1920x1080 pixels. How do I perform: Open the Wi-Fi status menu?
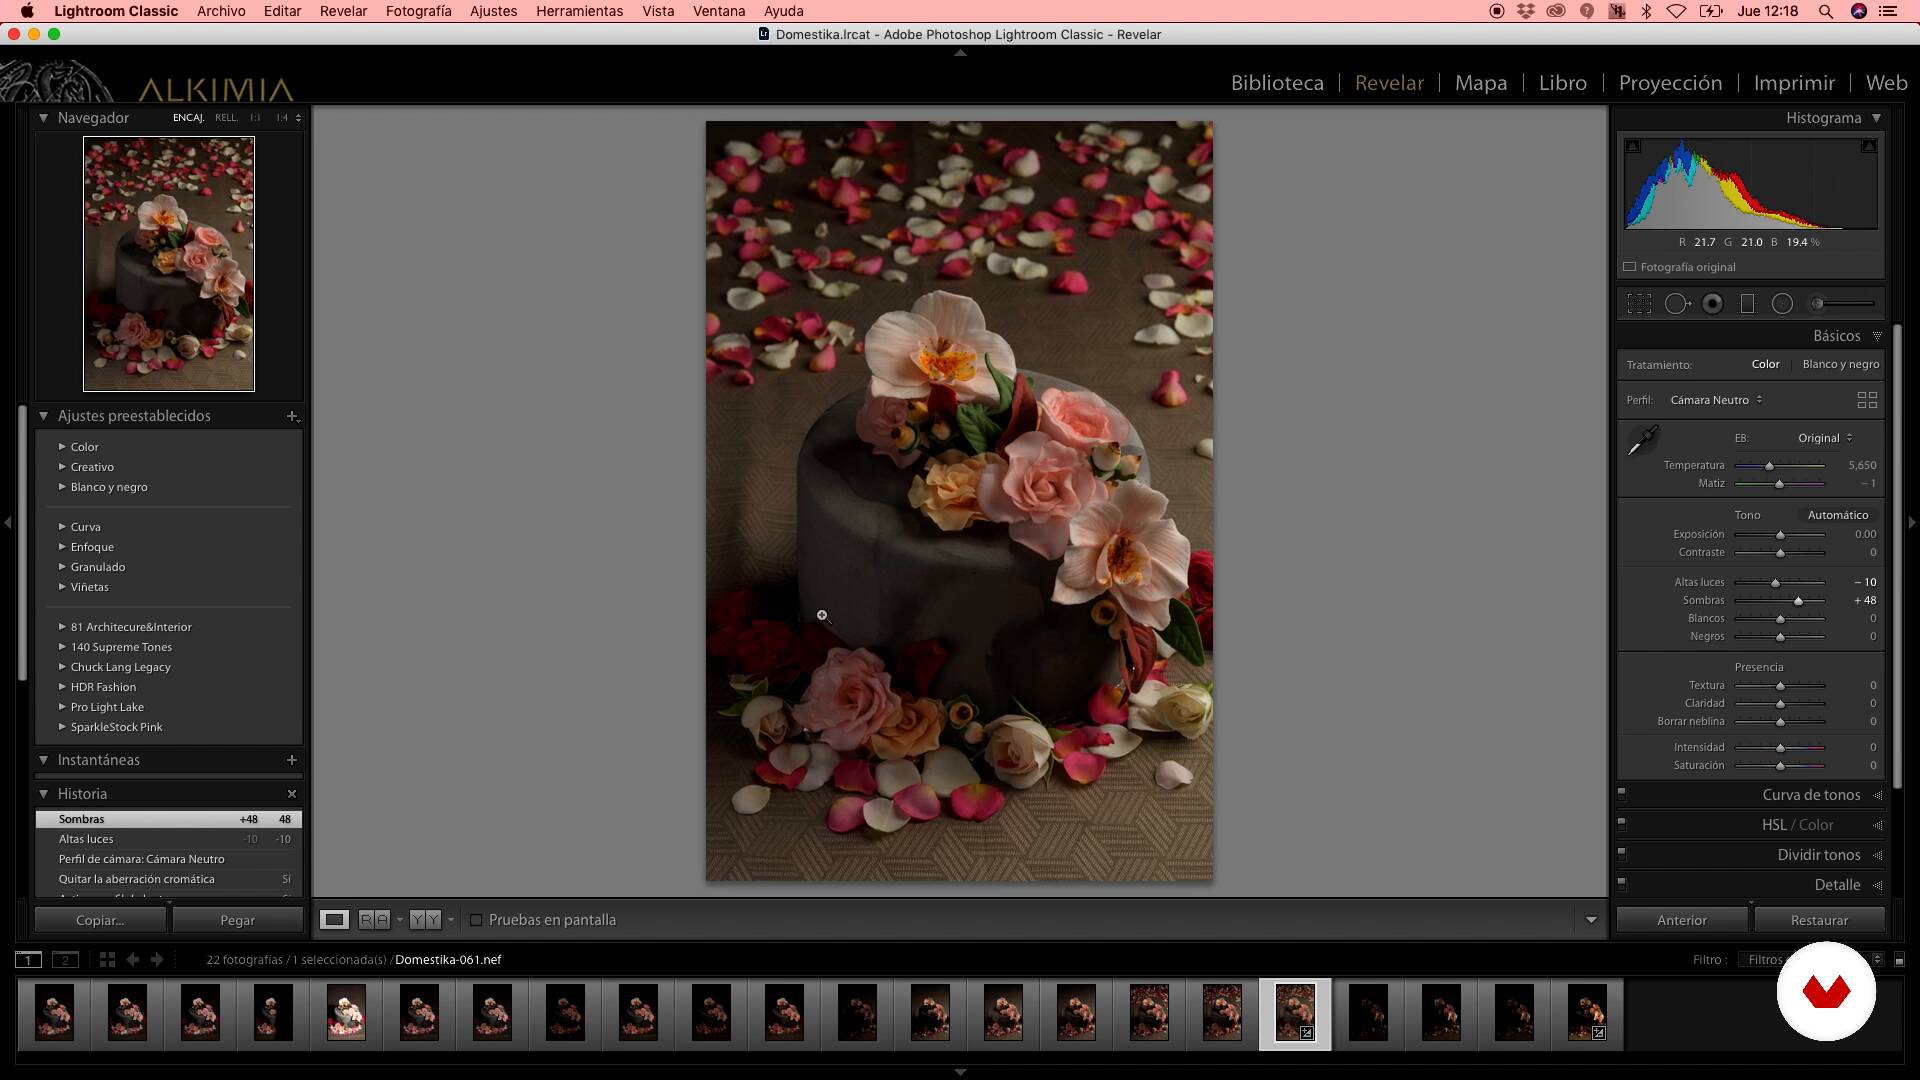pyautogui.click(x=1677, y=11)
